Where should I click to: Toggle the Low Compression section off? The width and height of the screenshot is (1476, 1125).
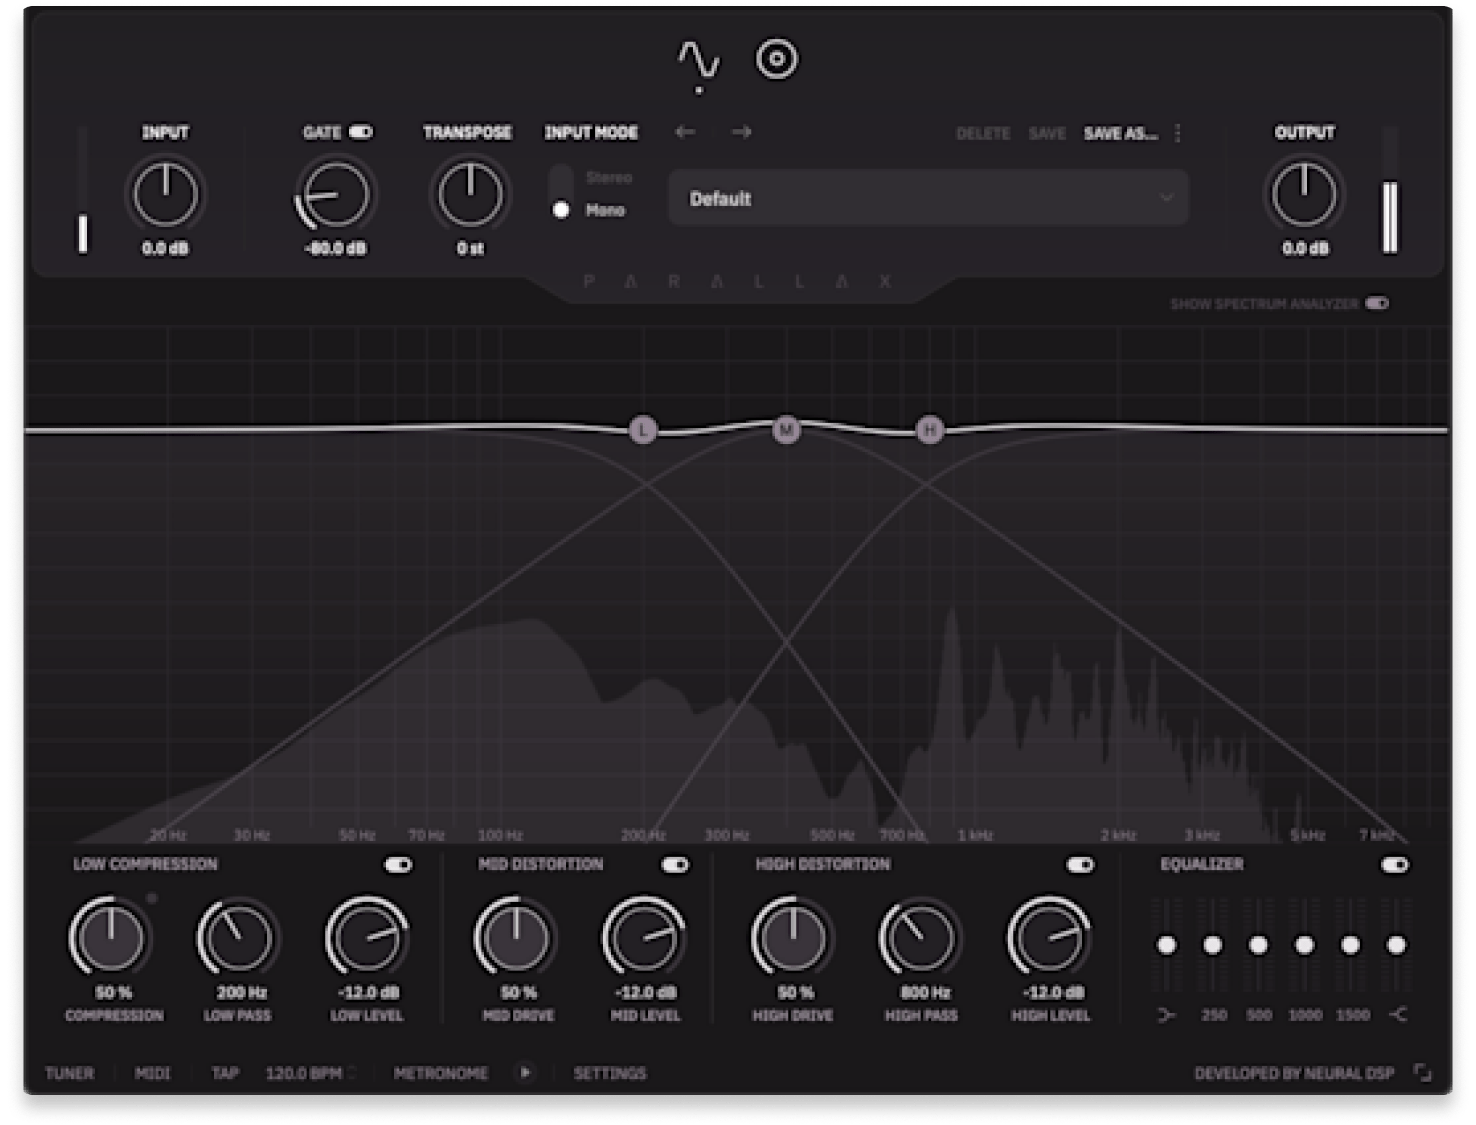click(398, 865)
